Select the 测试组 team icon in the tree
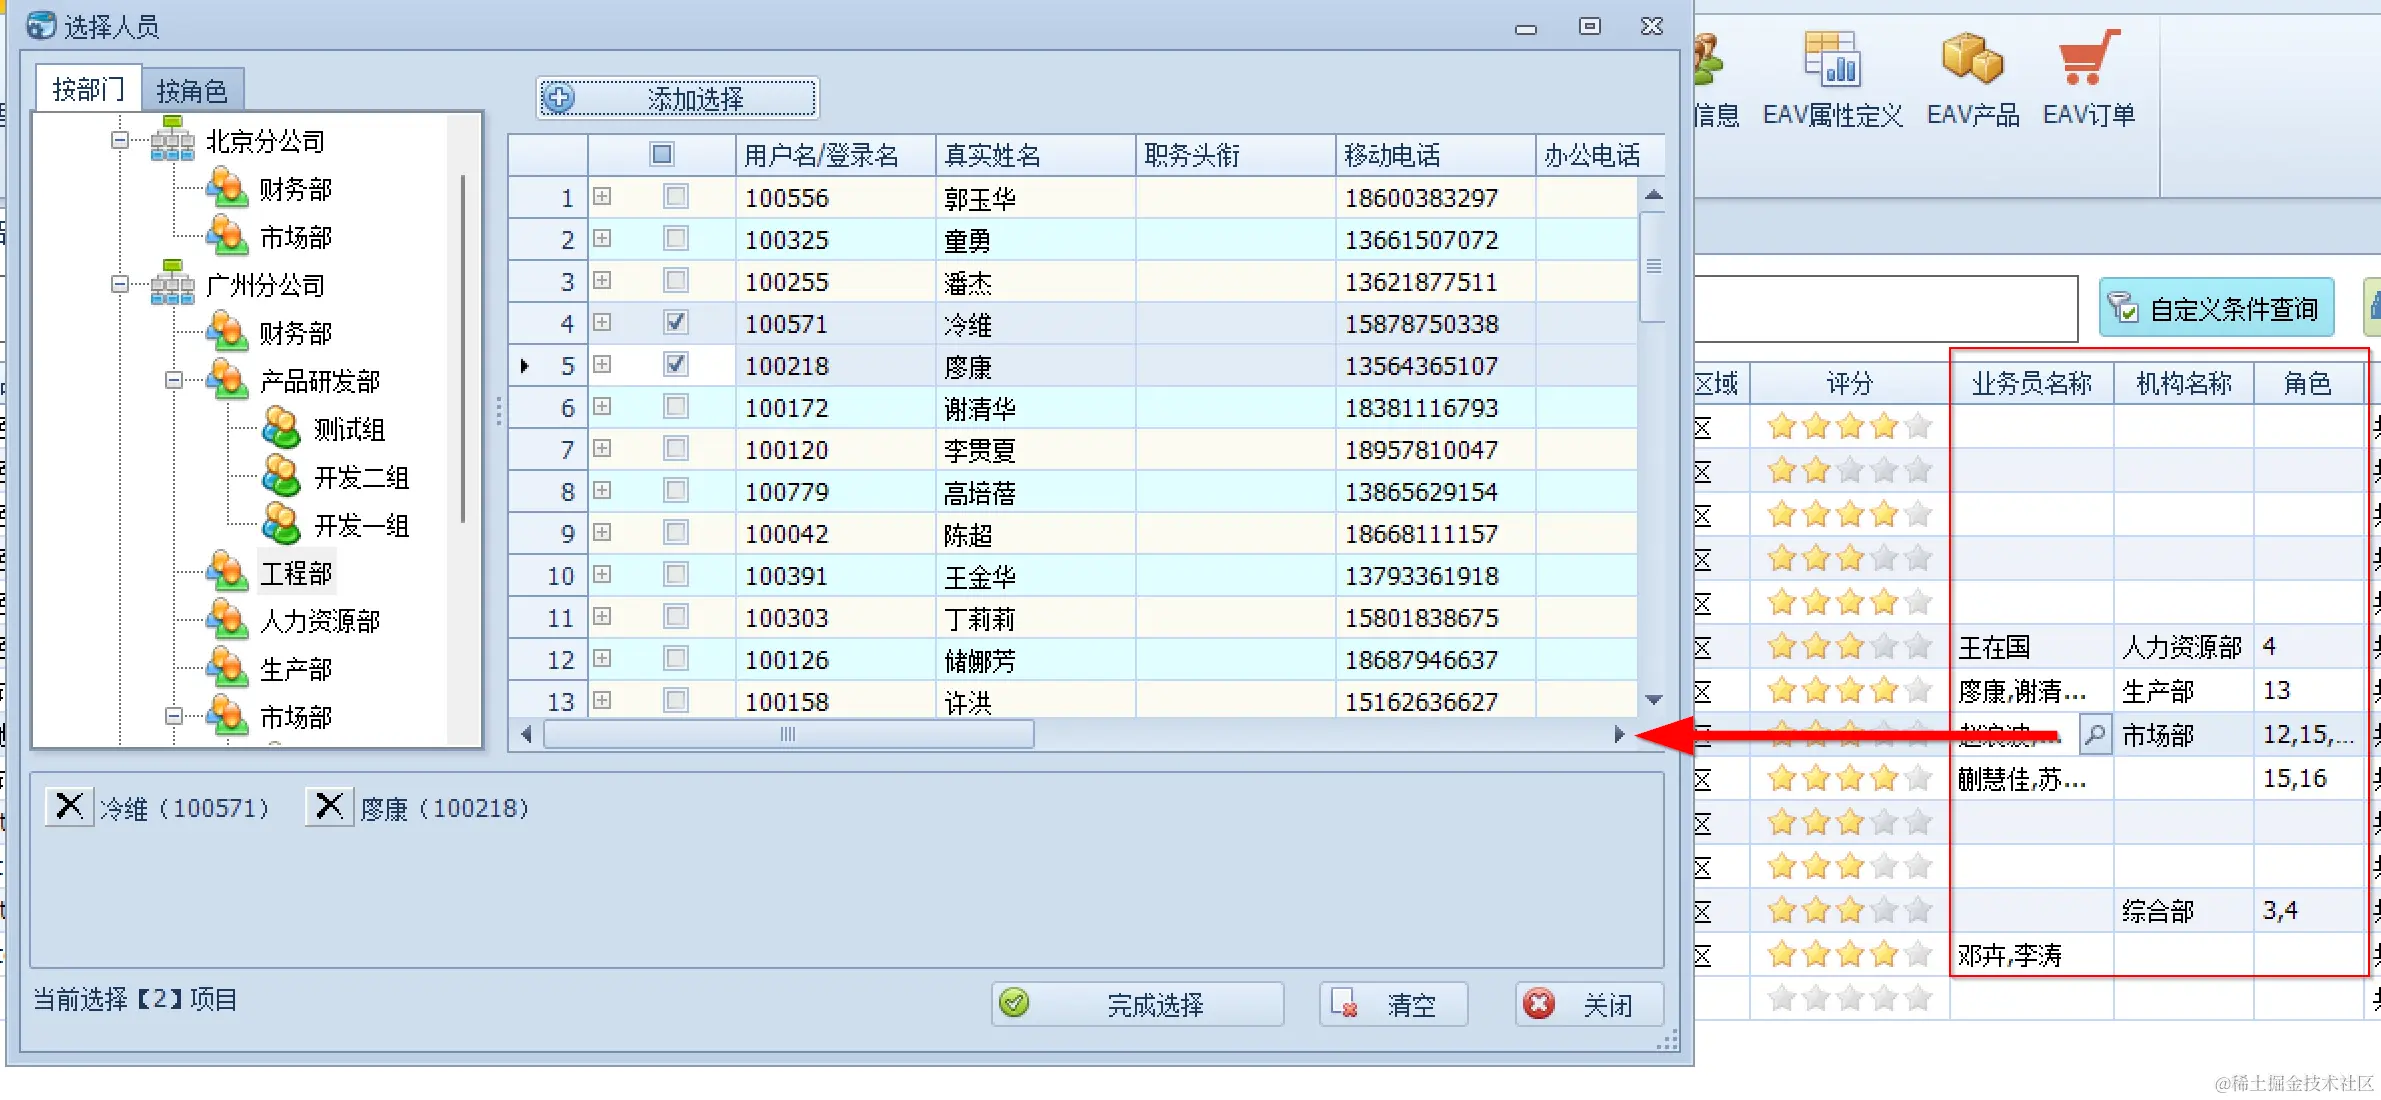Image resolution: width=2381 pixels, height=1100 pixels. [x=281, y=429]
